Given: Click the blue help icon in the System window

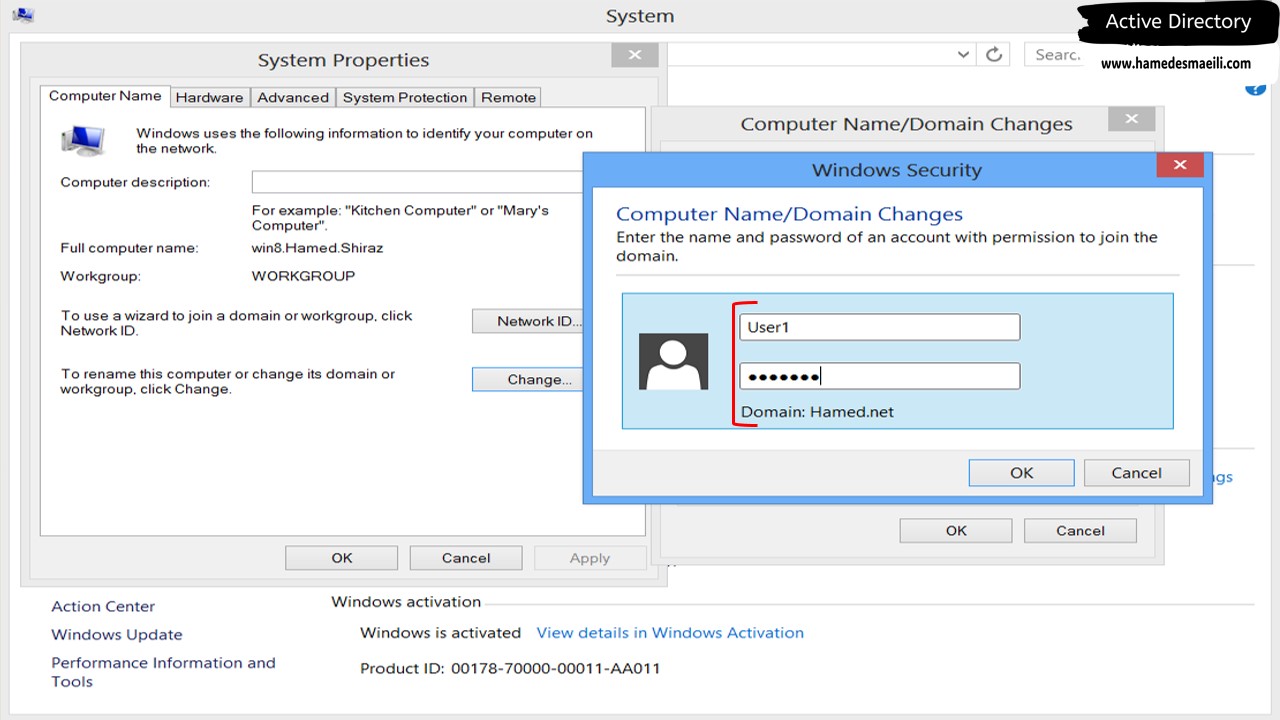Looking at the screenshot, I should [x=1256, y=88].
